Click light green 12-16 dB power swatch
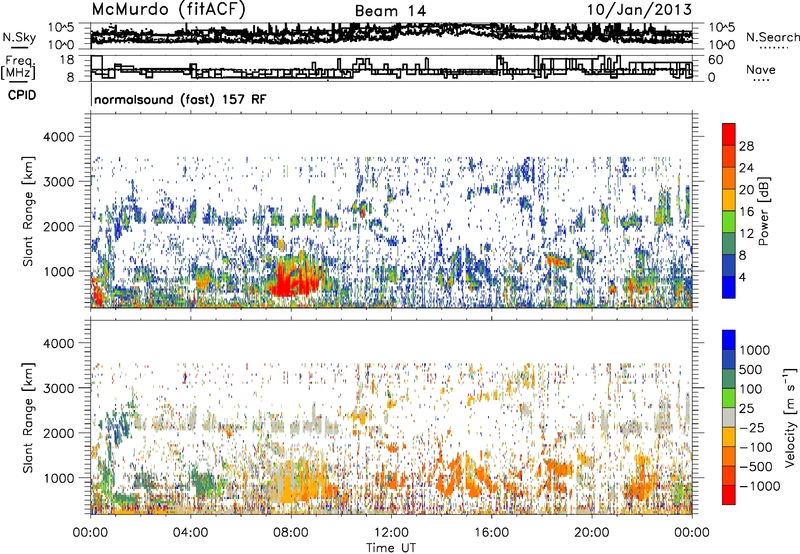Viewport: 800px width, 554px height. pyautogui.click(x=729, y=222)
